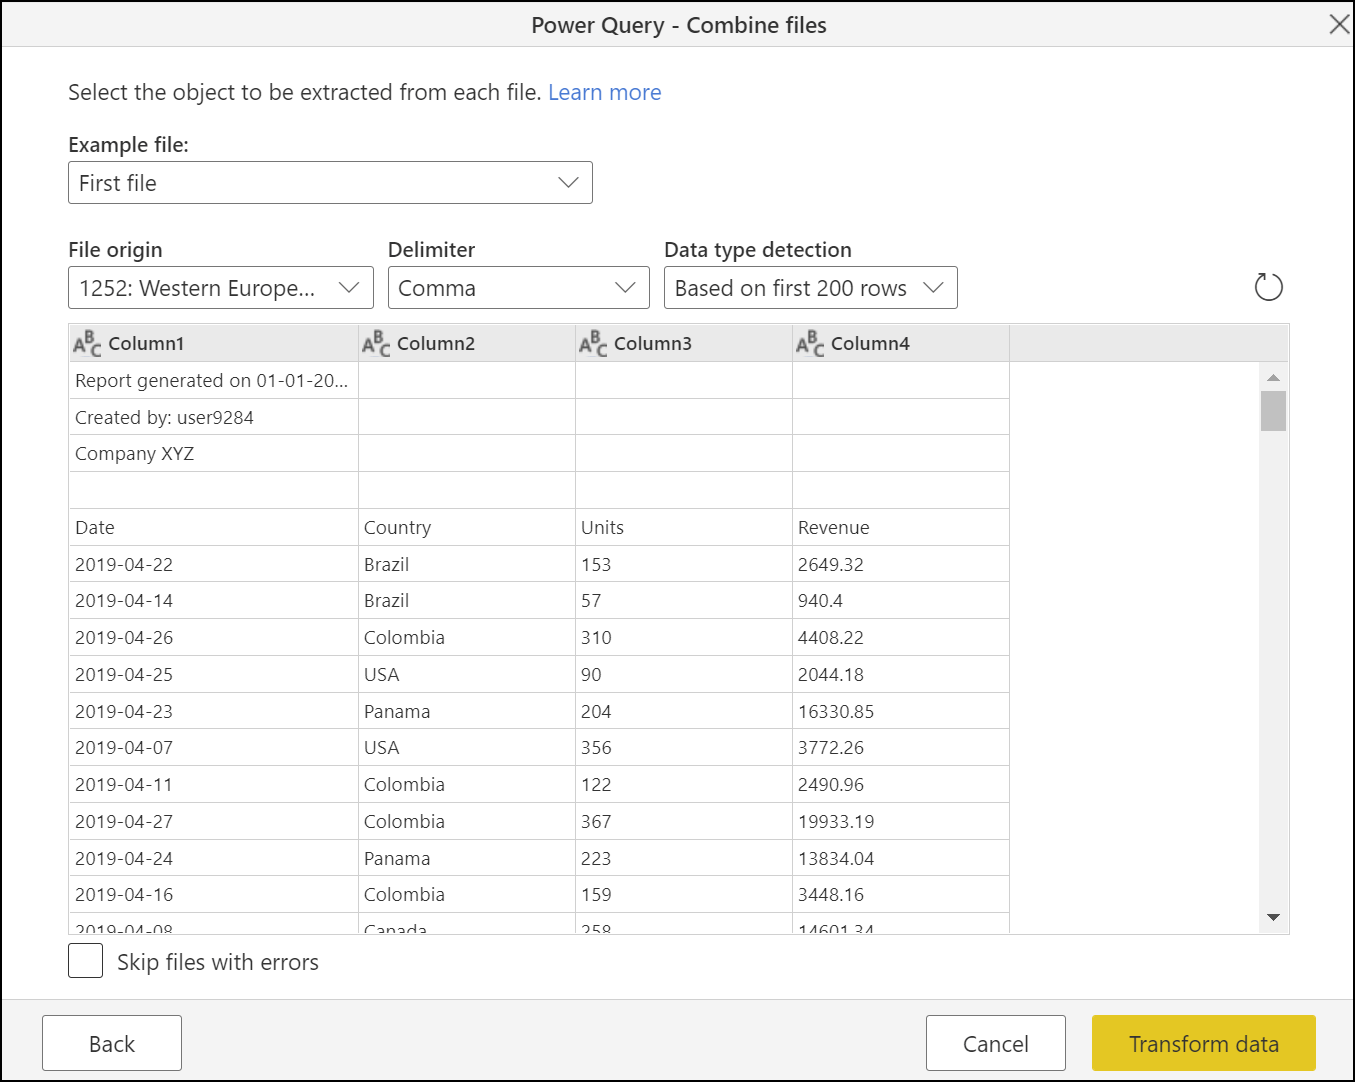The image size is (1355, 1082).
Task: Click the Transform data button
Action: pos(1203,1043)
